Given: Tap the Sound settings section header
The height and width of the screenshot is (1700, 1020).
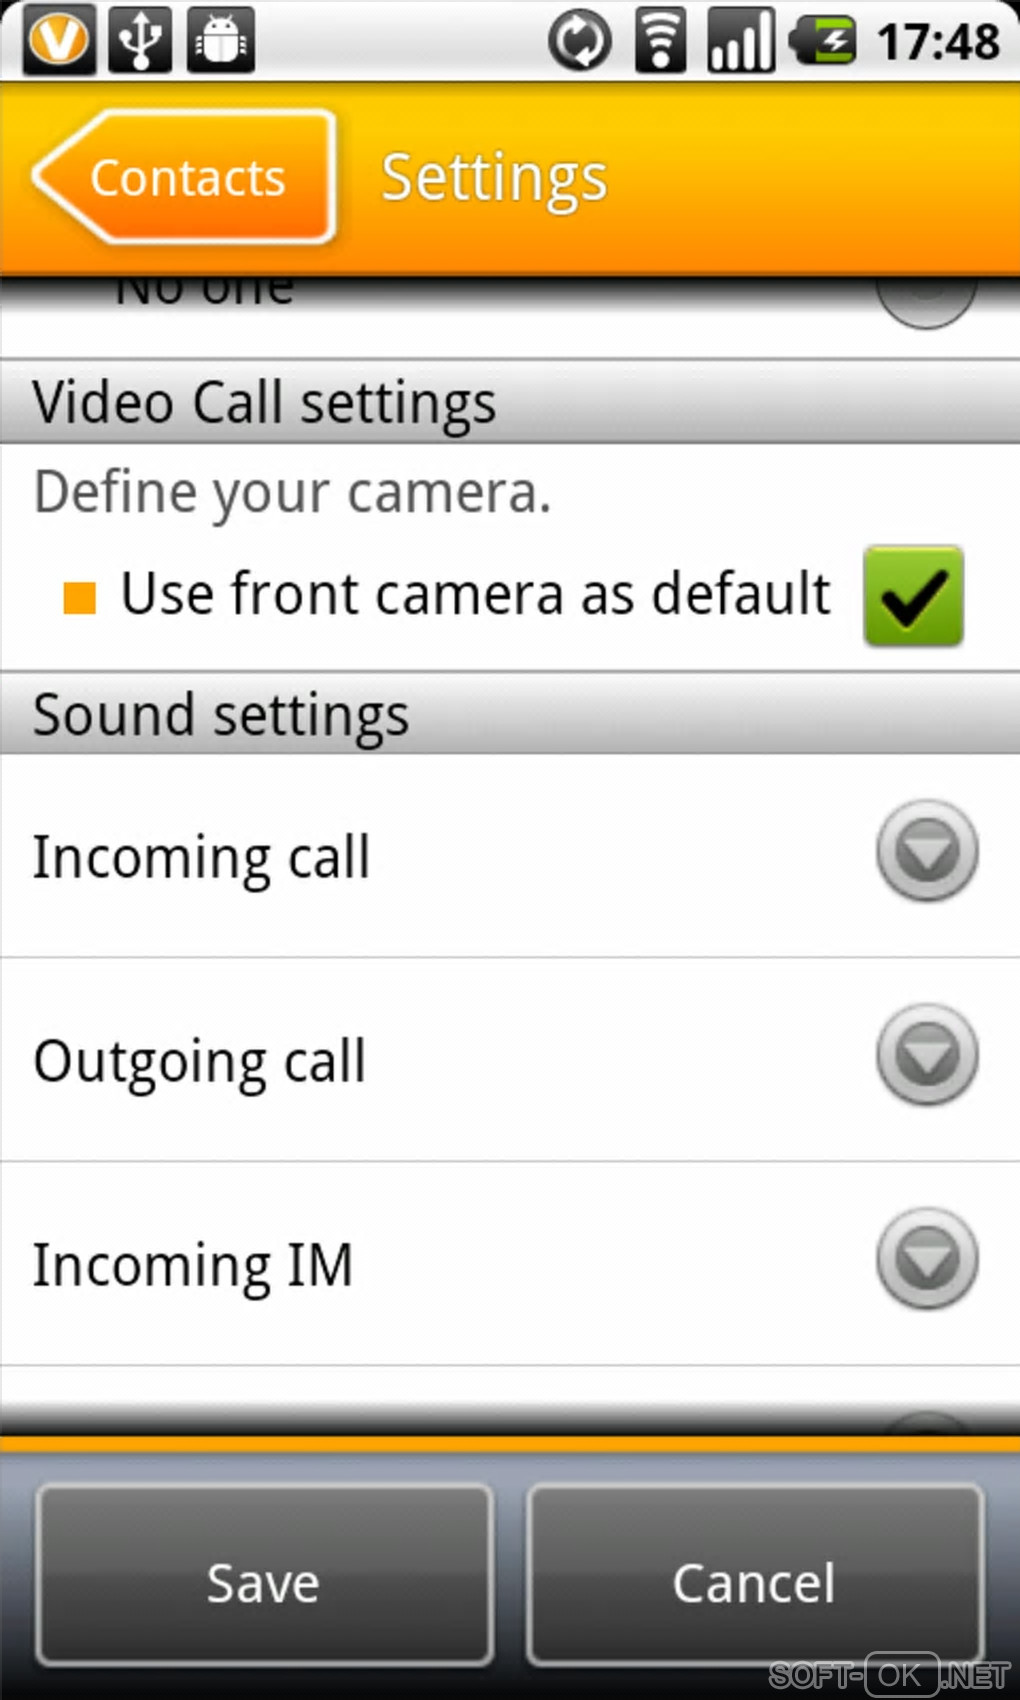Looking at the screenshot, I should pos(222,715).
